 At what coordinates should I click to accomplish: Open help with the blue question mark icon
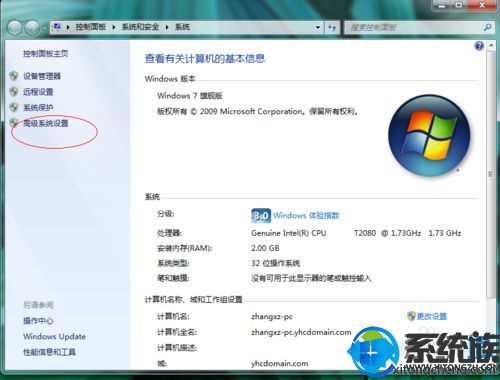click(479, 46)
